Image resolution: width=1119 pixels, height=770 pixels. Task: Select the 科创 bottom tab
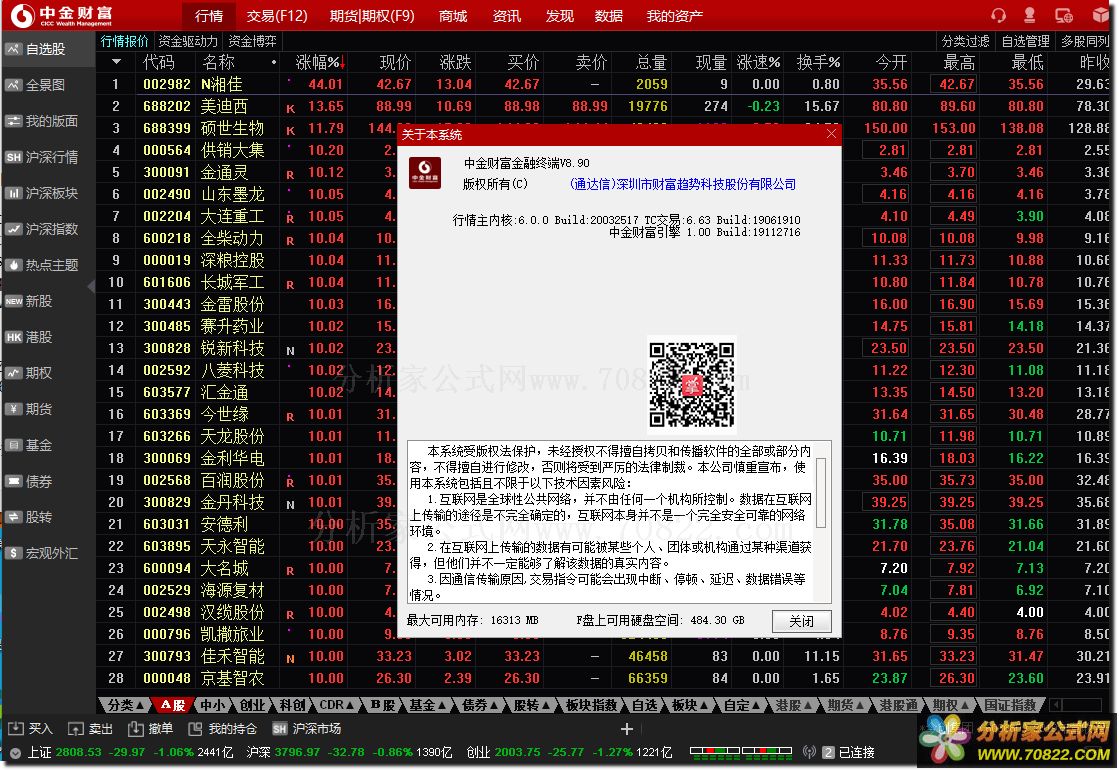click(x=291, y=705)
